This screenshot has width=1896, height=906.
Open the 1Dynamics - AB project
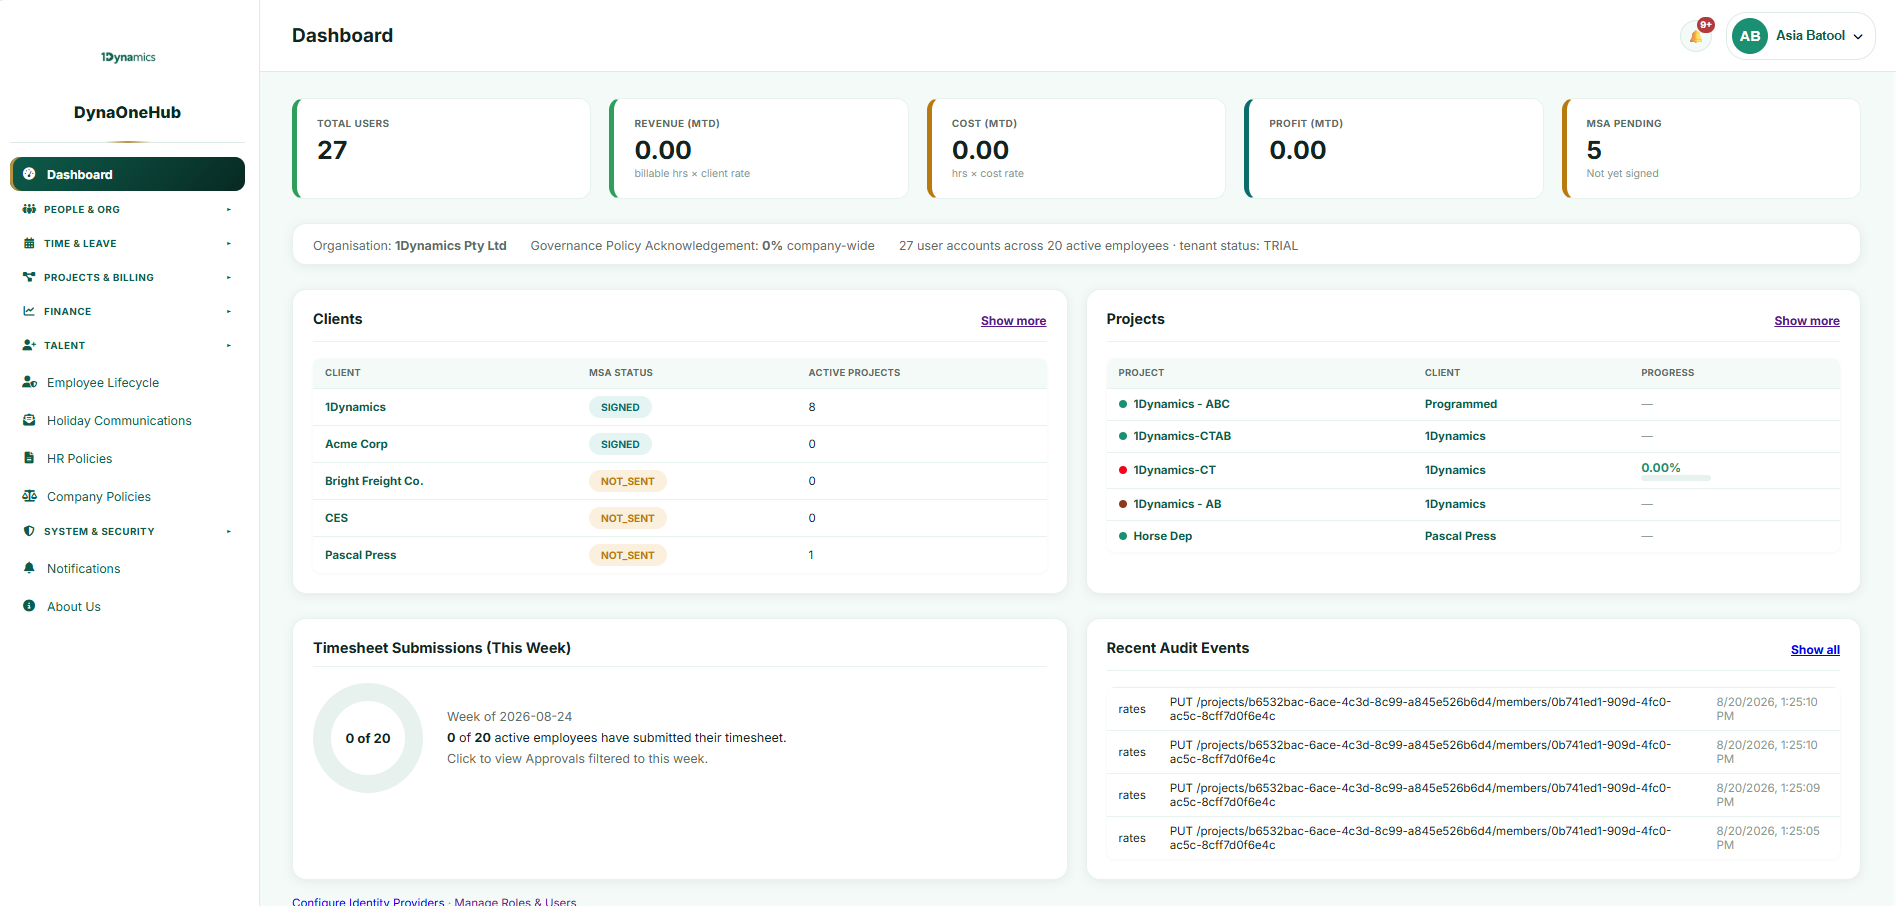click(1177, 504)
